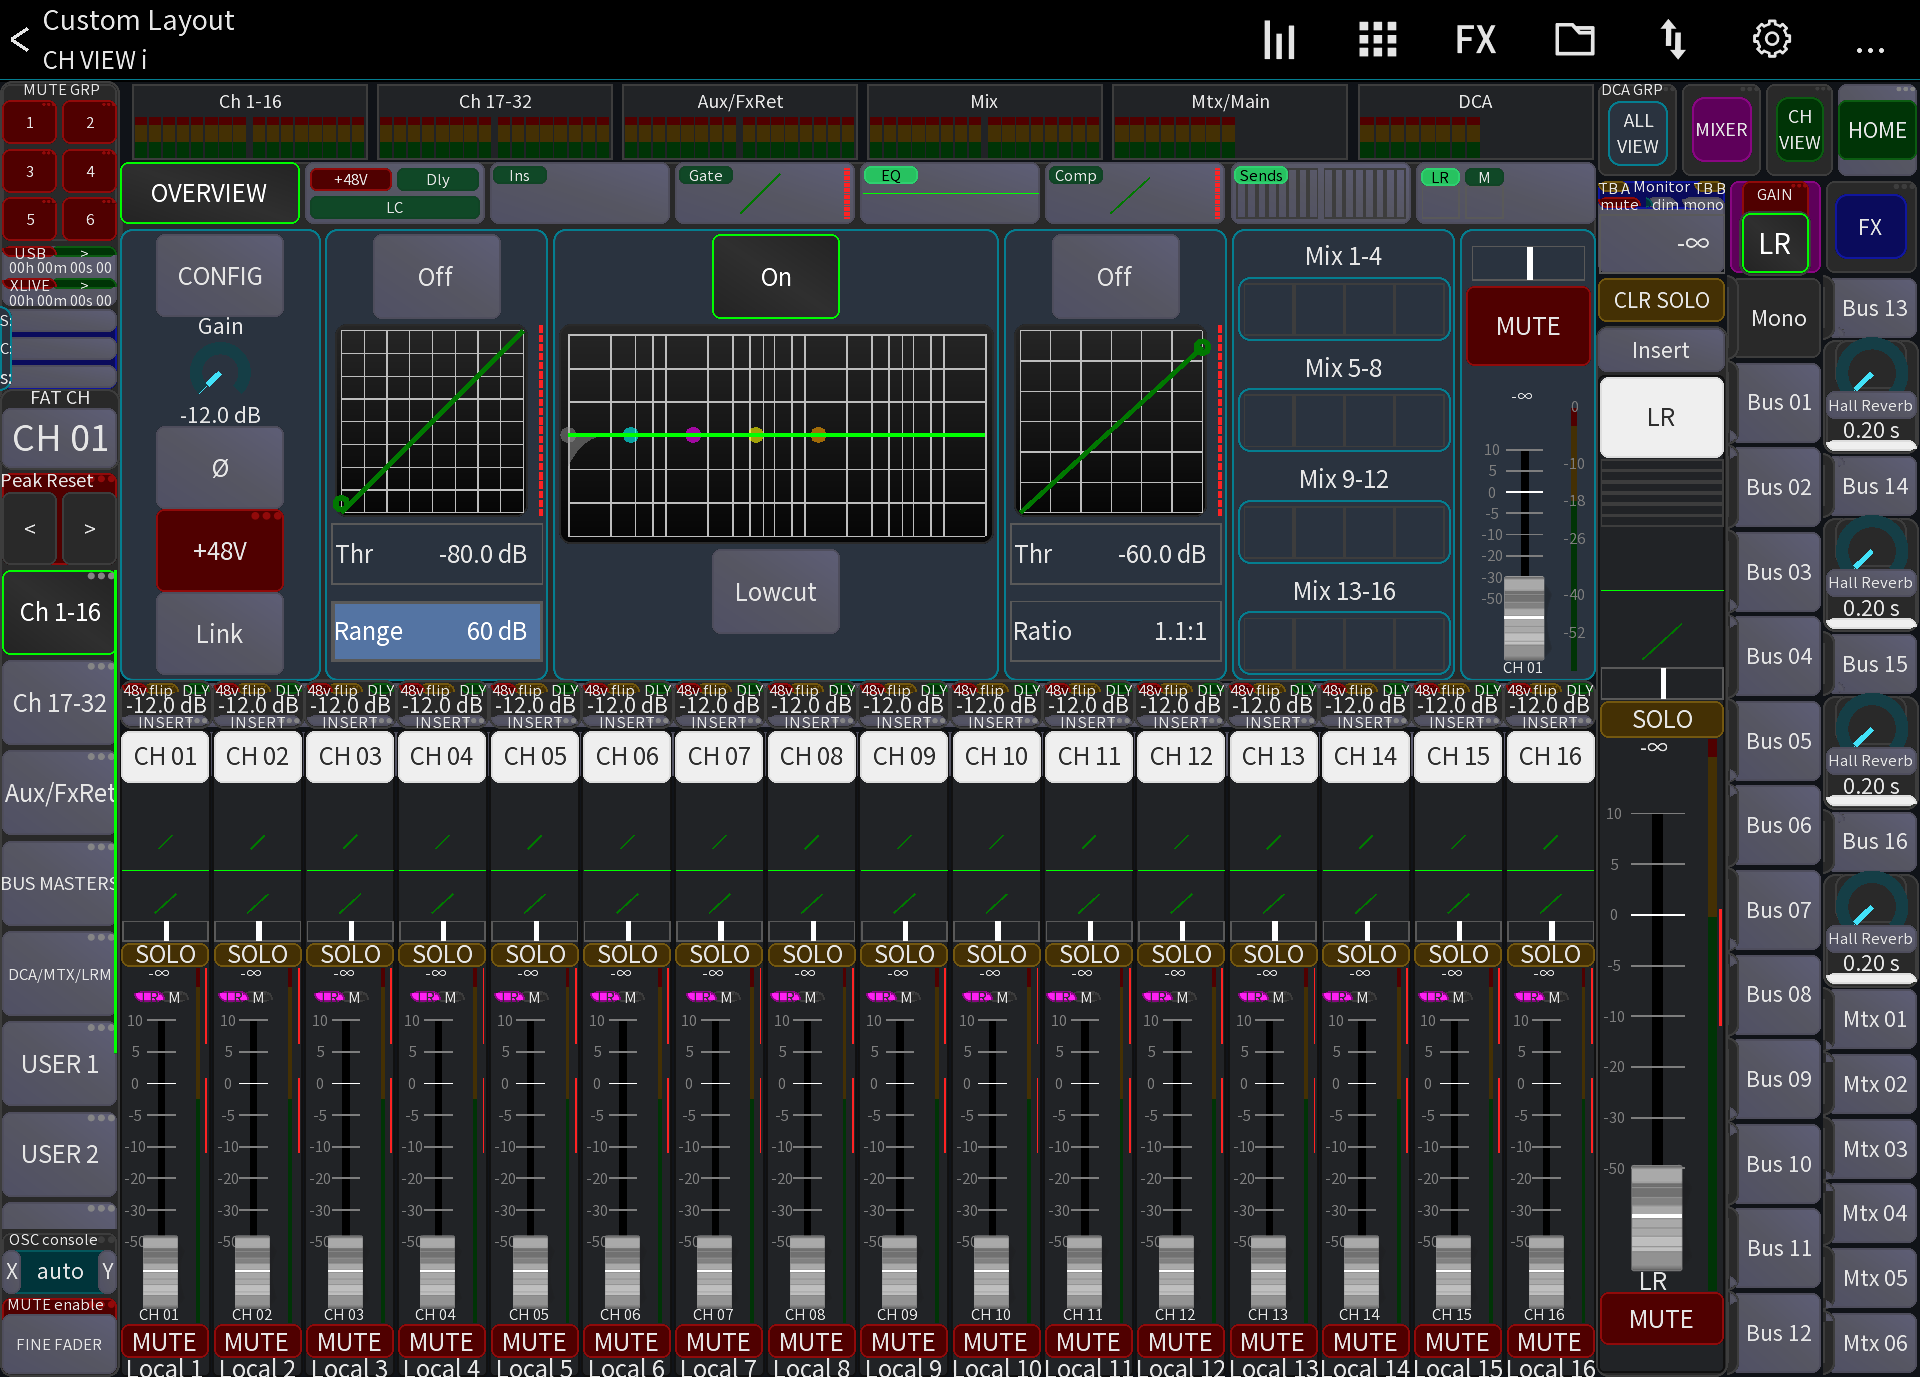Mute channel CH 05 on the strip
This screenshot has height=1377, width=1920.
[x=534, y=1341]
